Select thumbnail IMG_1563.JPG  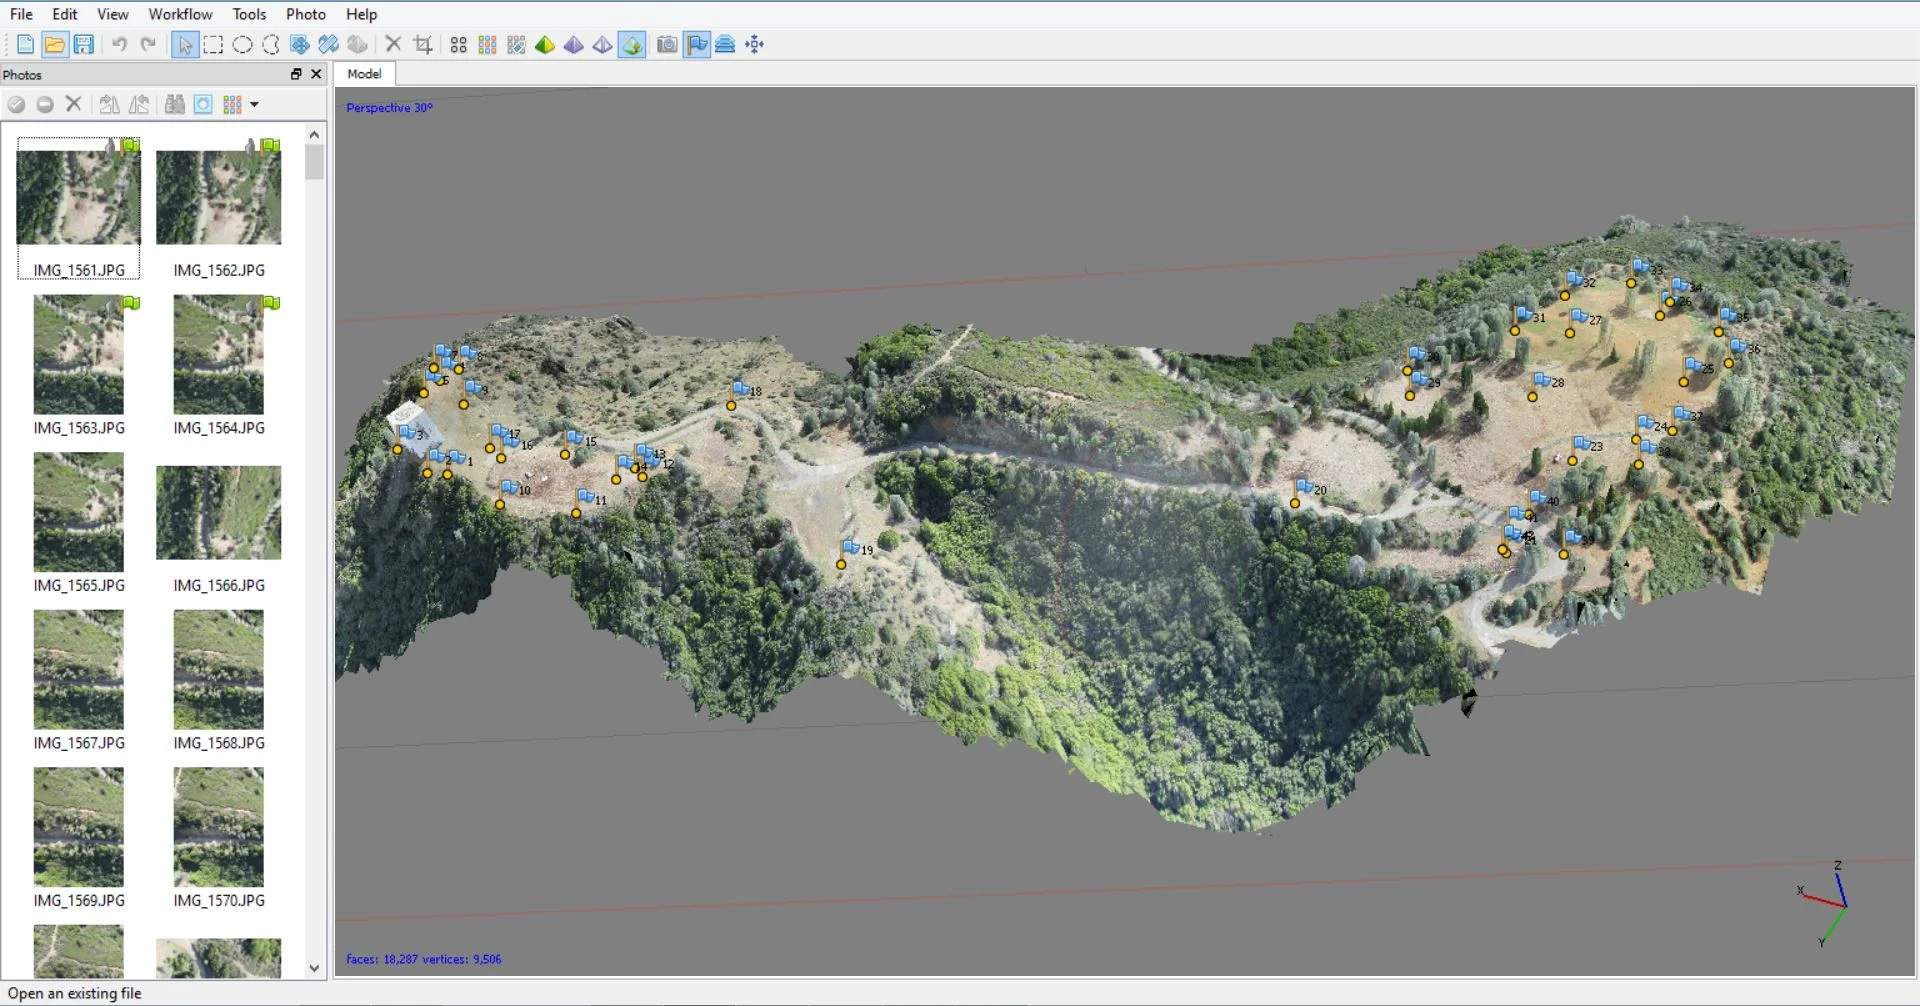79,354
